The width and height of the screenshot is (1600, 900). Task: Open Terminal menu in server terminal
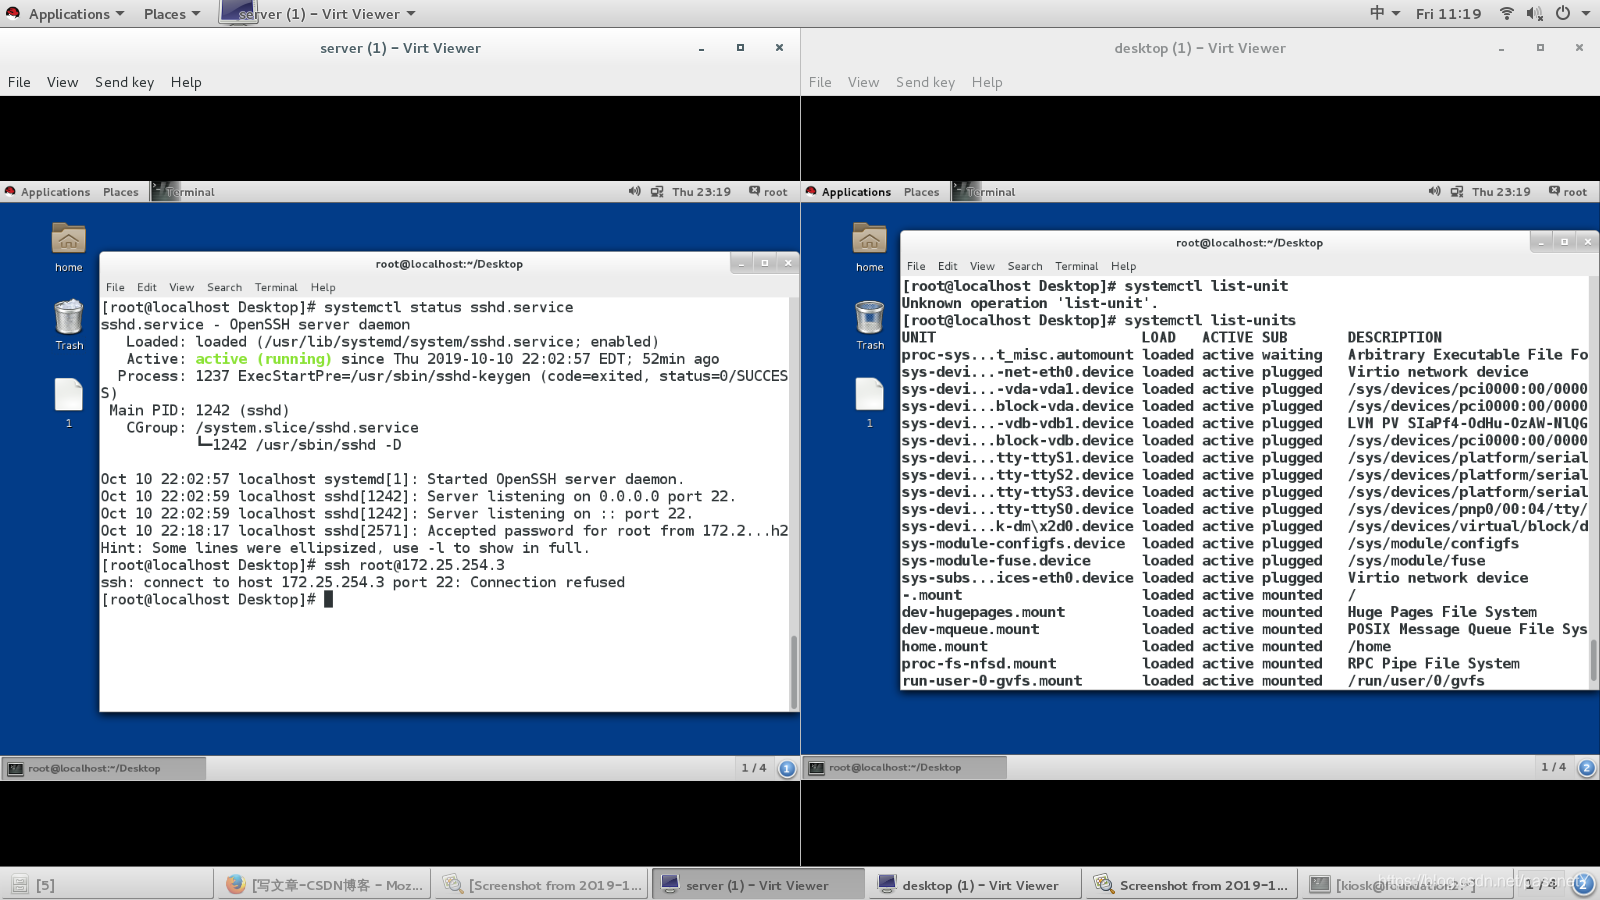tap(276, 287)
